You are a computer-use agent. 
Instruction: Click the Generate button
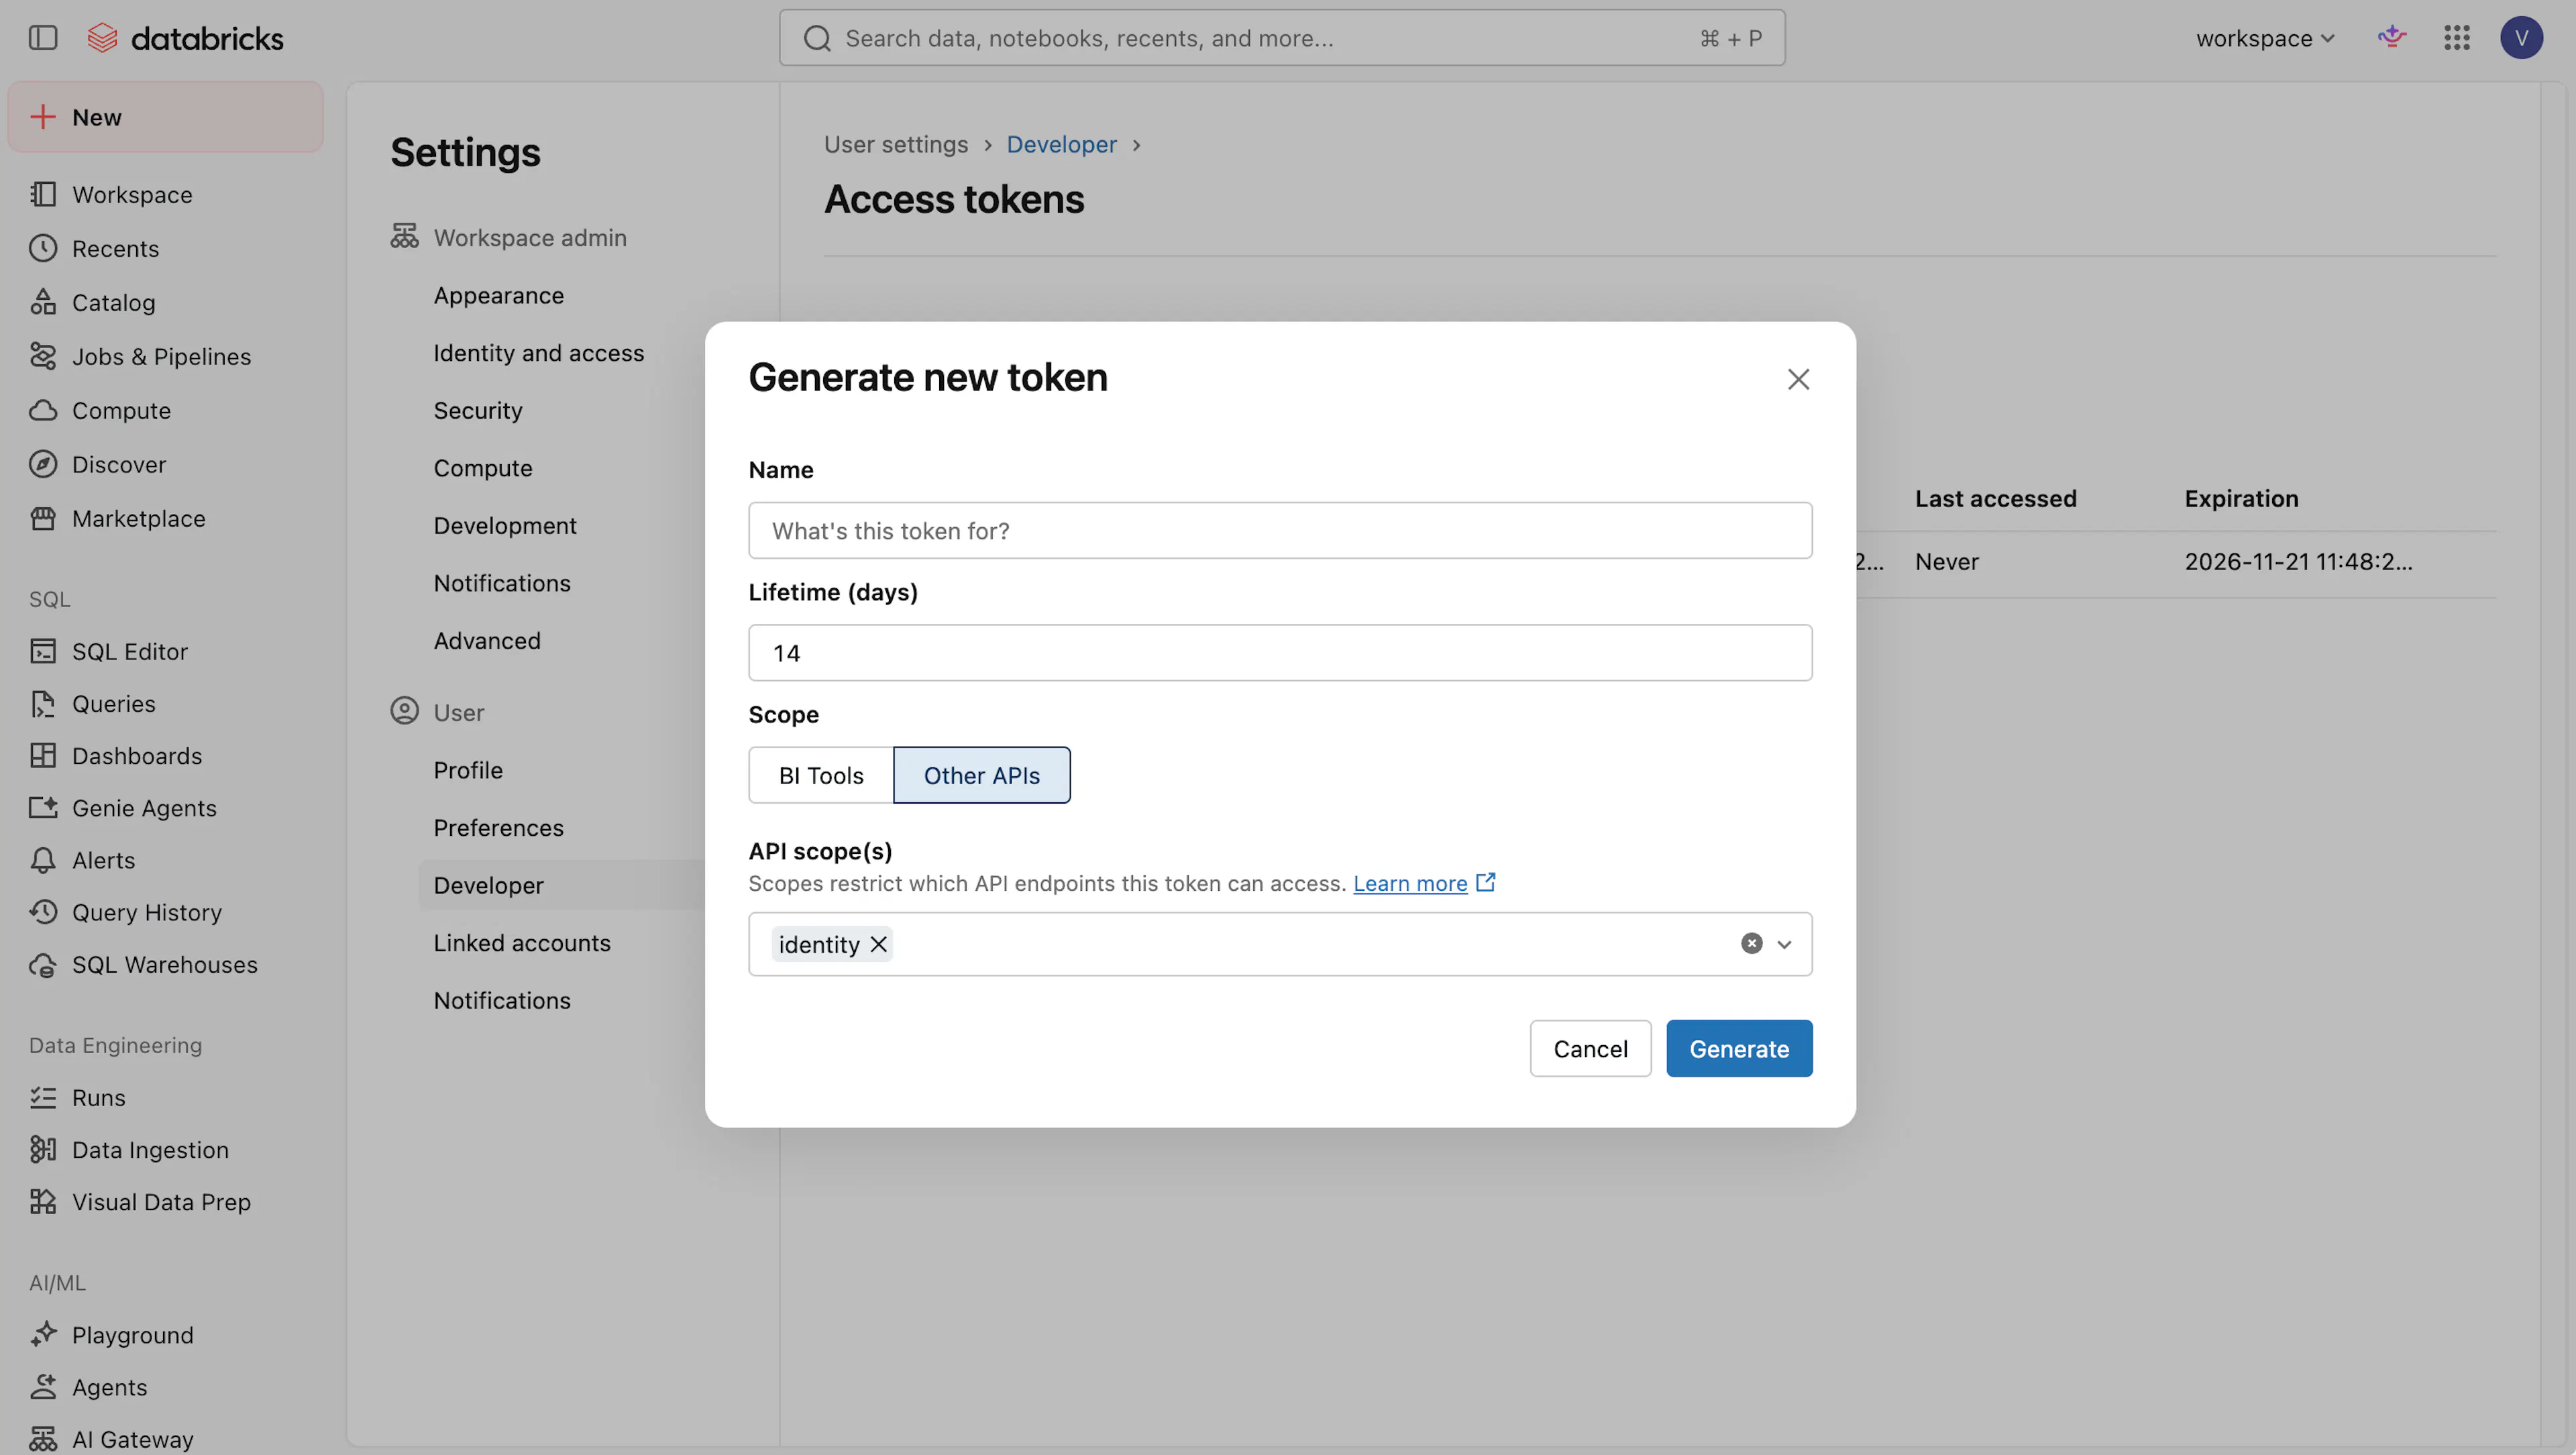point(1739,1048)
